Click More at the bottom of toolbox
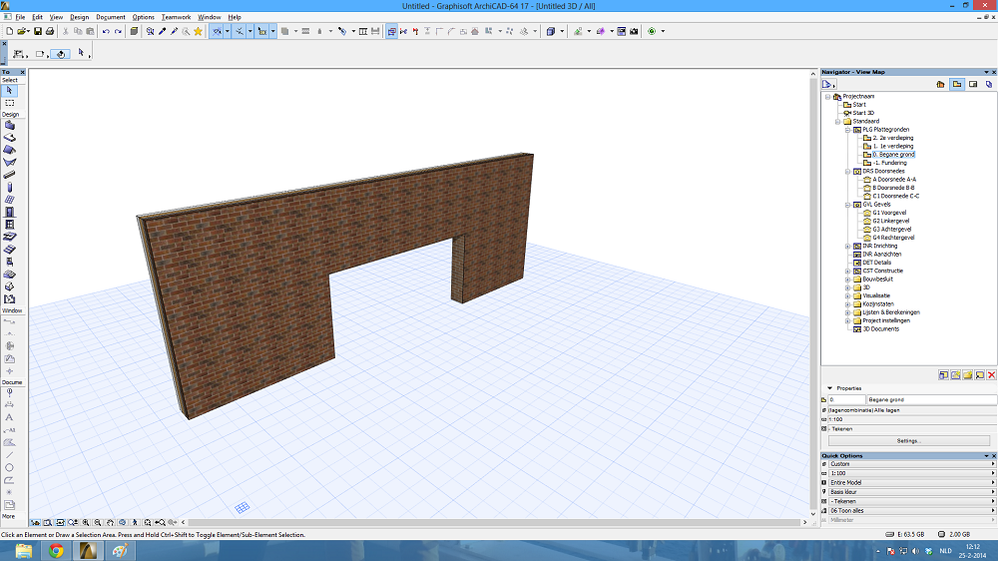 coord(9,516)
